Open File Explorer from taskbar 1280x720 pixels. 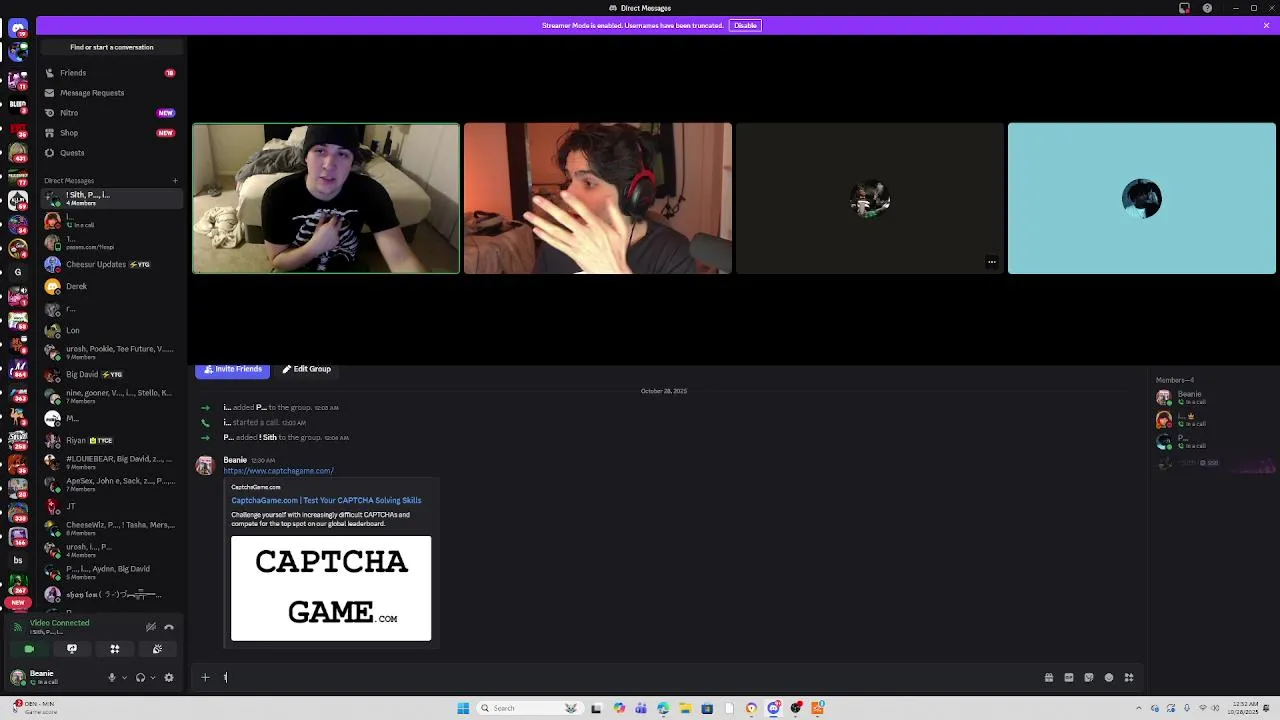tap(685, 708)
